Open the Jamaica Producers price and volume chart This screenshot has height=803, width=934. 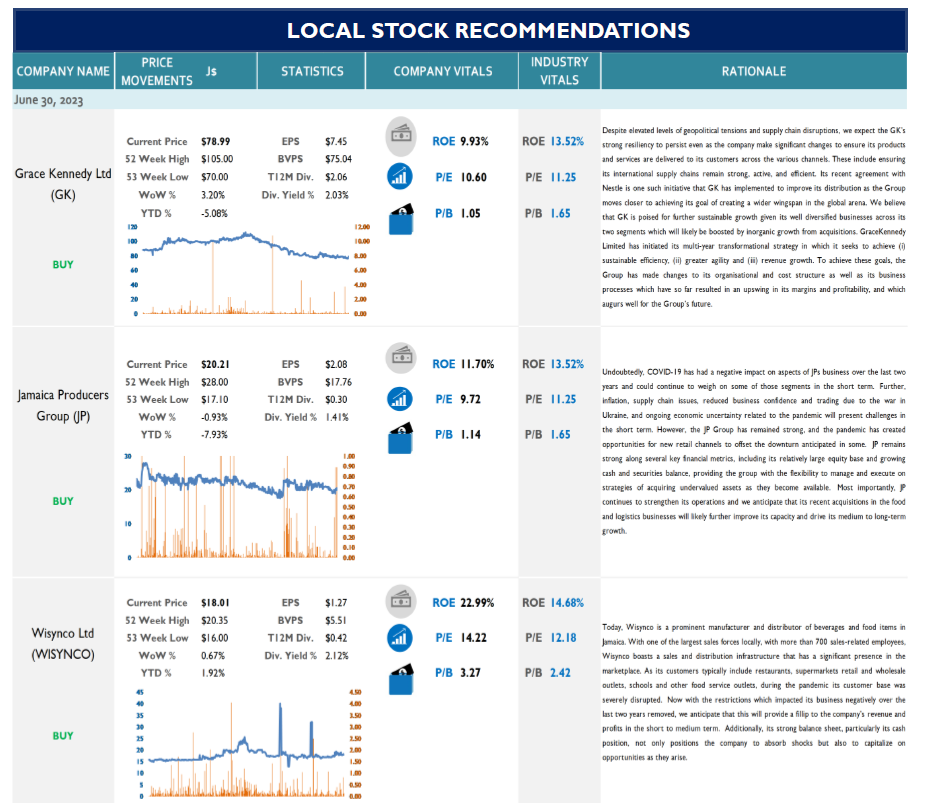pos(241,507)
